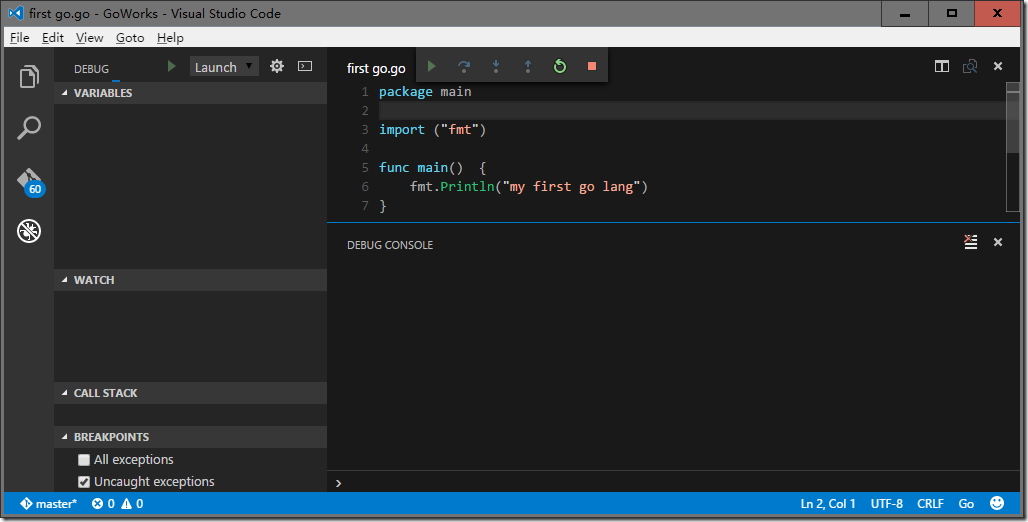Open launch.json with the gear icon
Image resolution: width=1028 pixels, height=522 pixels.
[x=277, y=67]
